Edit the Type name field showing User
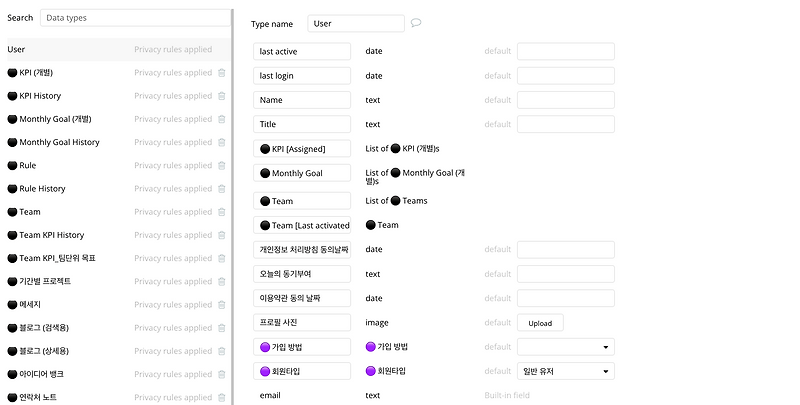Screen dimensions: 800x405 click(x=356, y=23)
